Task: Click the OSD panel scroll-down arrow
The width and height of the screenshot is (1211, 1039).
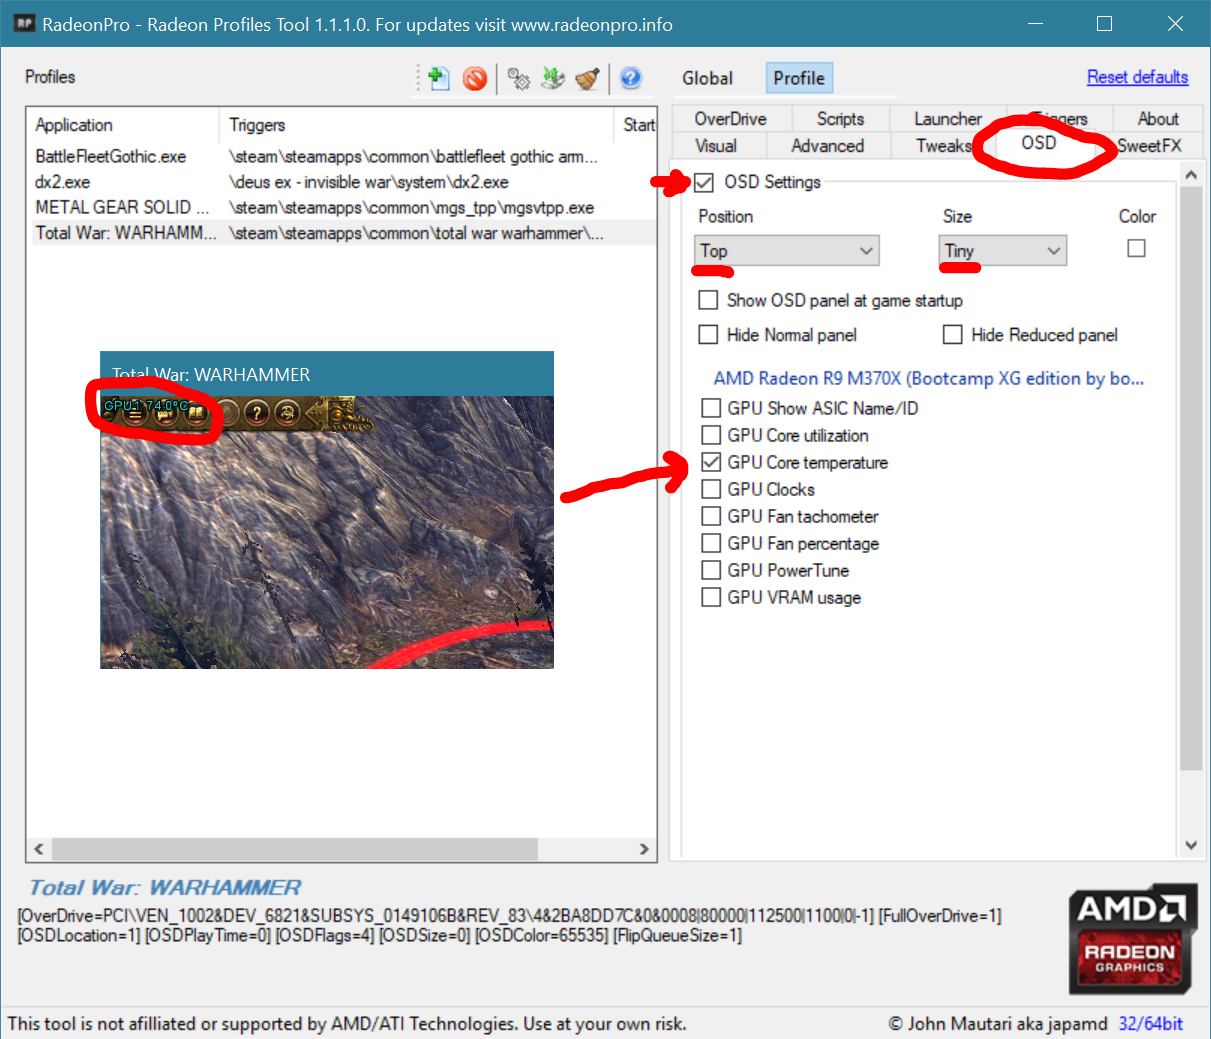Action: 1190,845
